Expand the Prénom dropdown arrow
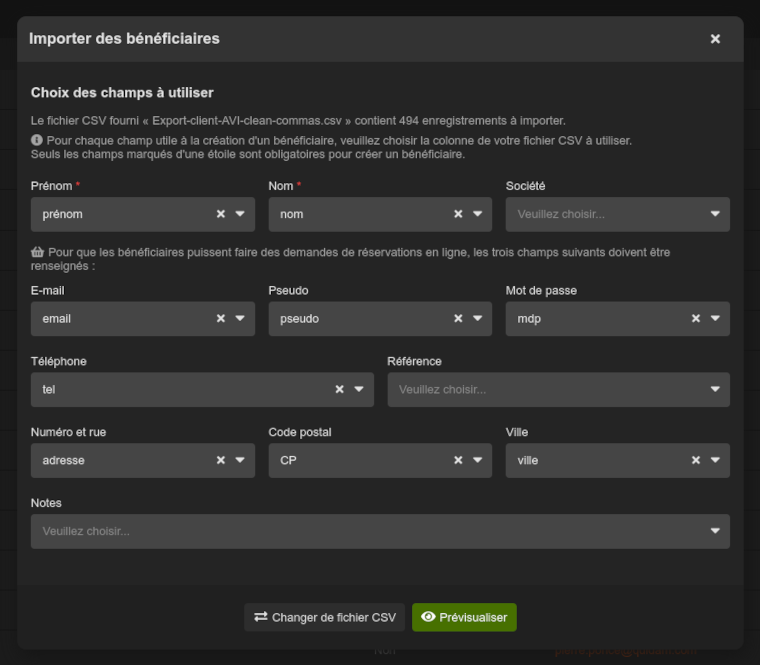The width and height of the screenshot is (760, 665). point(240,214)
